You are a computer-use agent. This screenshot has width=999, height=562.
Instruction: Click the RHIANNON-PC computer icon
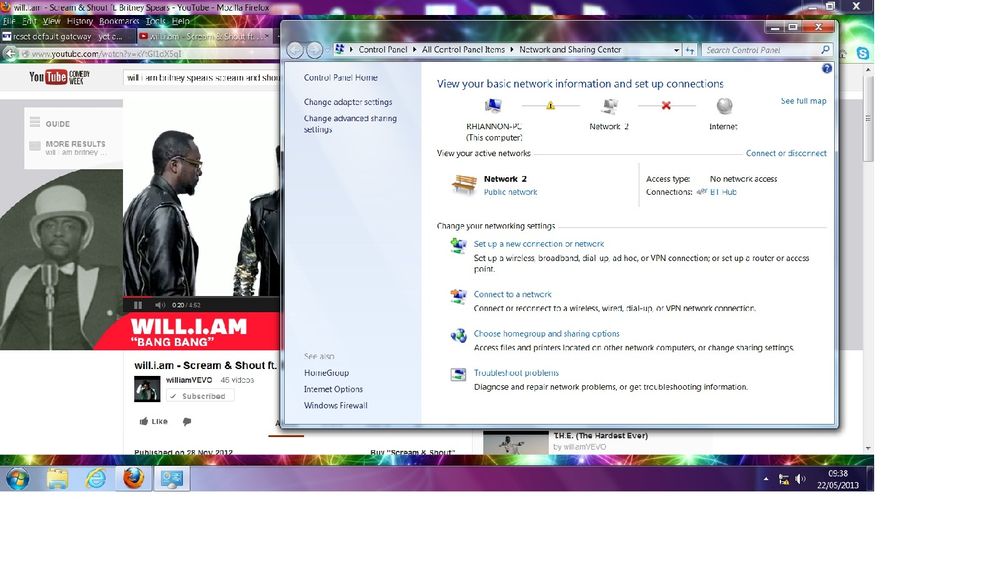coord(492,106)
